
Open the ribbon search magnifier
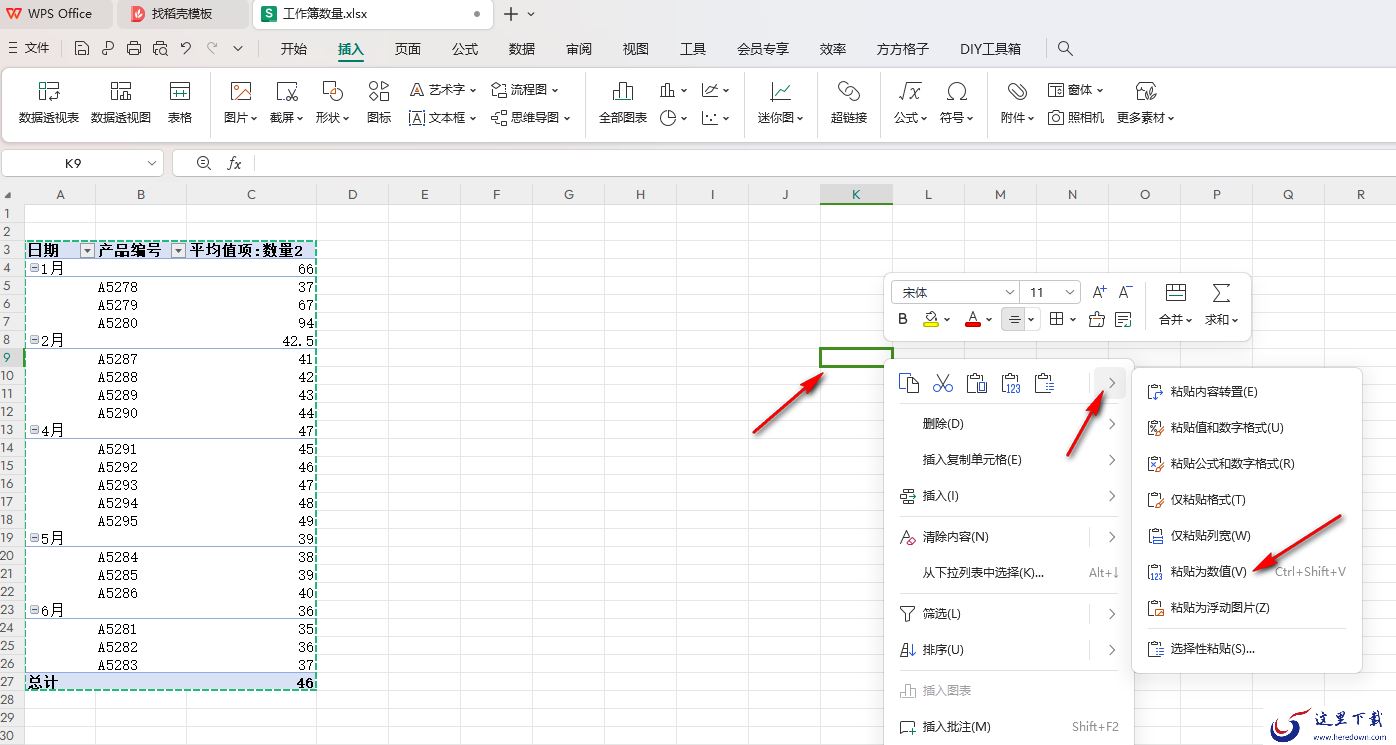1065,48
